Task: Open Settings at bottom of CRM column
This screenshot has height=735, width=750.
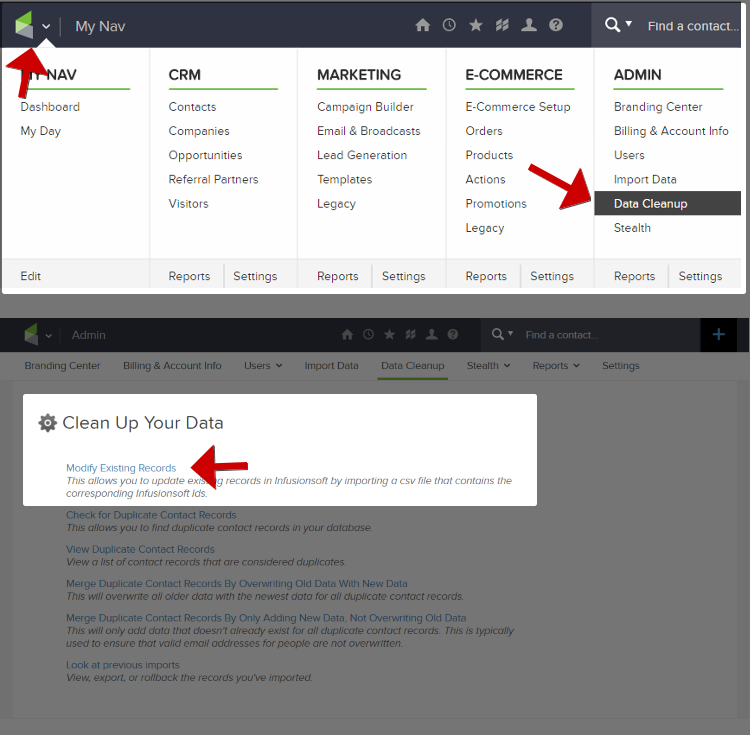Action: click(x=255, y=276)
